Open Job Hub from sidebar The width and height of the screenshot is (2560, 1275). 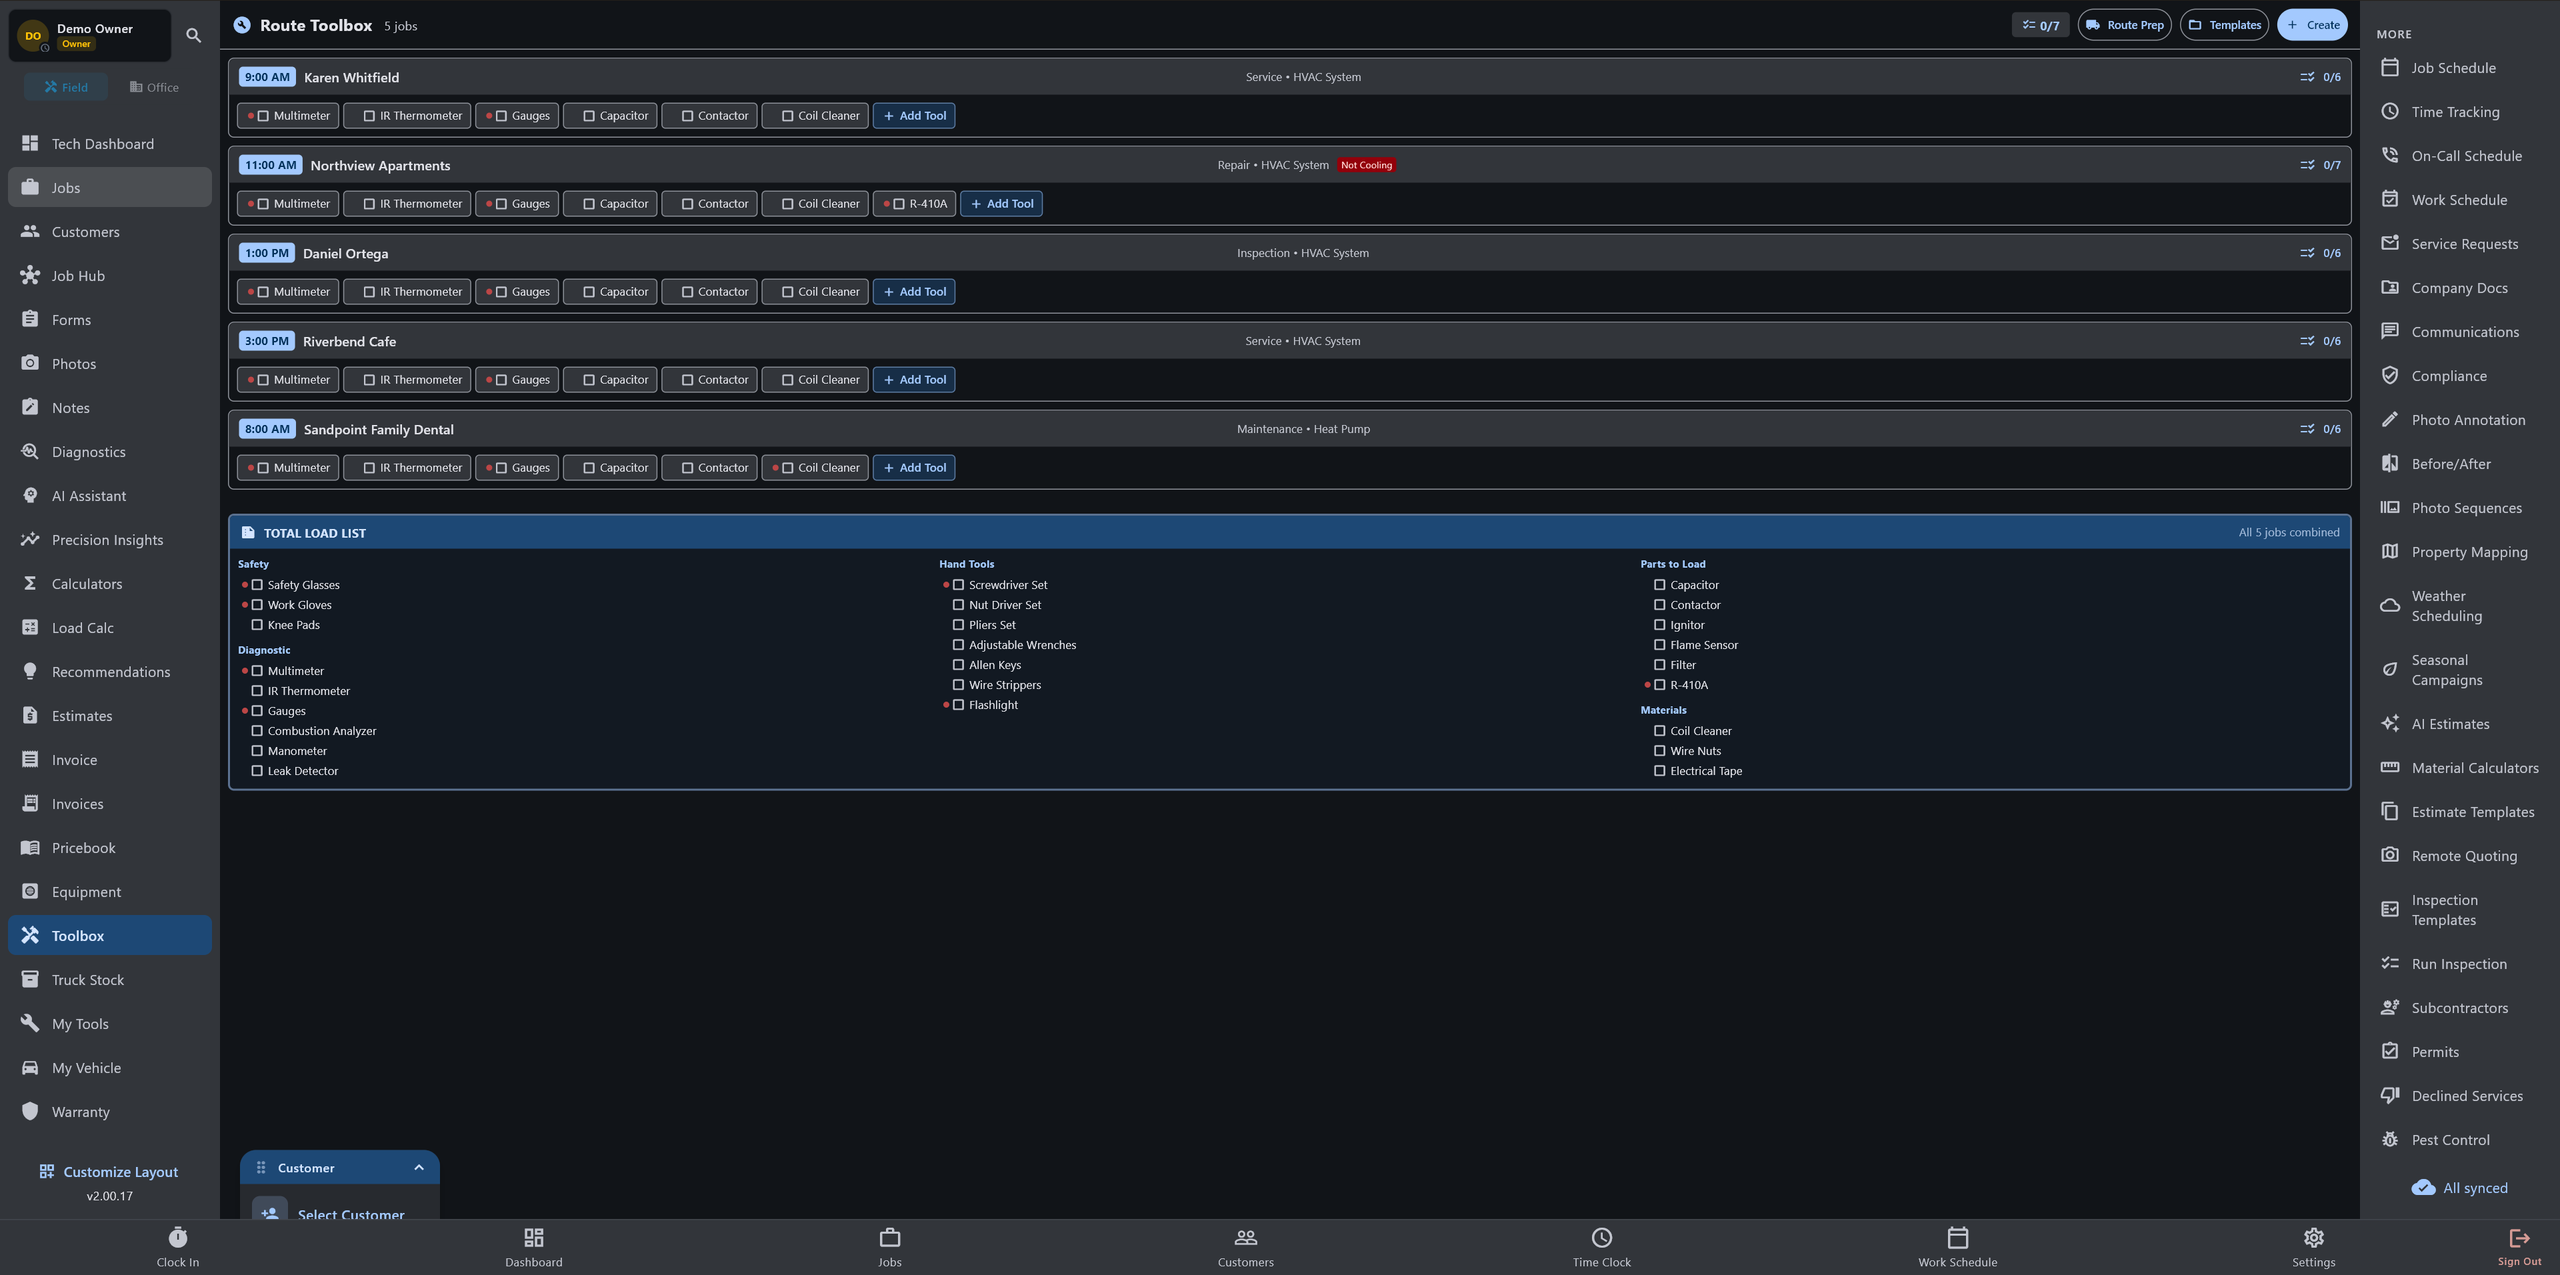pyautogui.click(x=110, y=275)
